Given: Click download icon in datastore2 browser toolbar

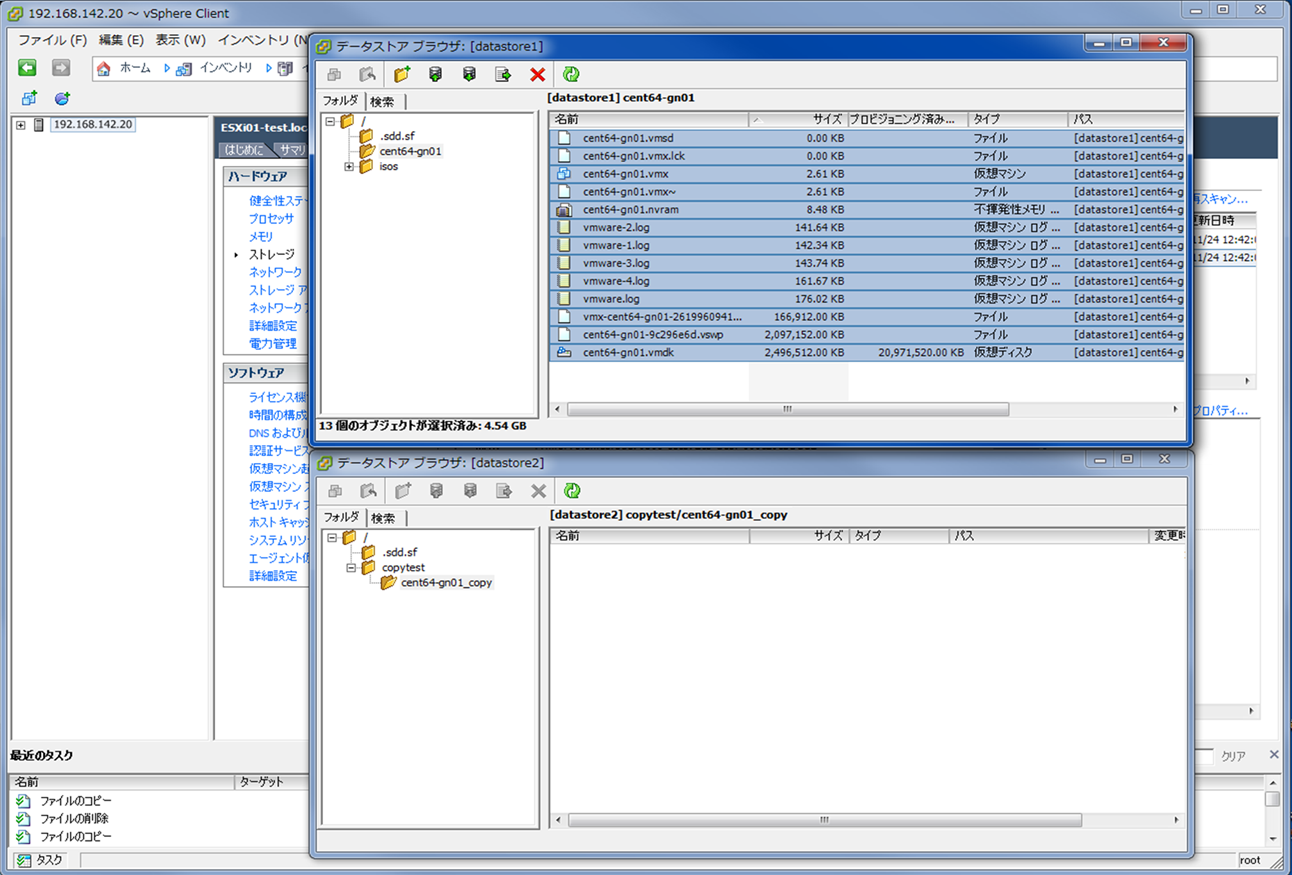Looking at the screenshot, I should pyautogui.click(x=470, y=491).
